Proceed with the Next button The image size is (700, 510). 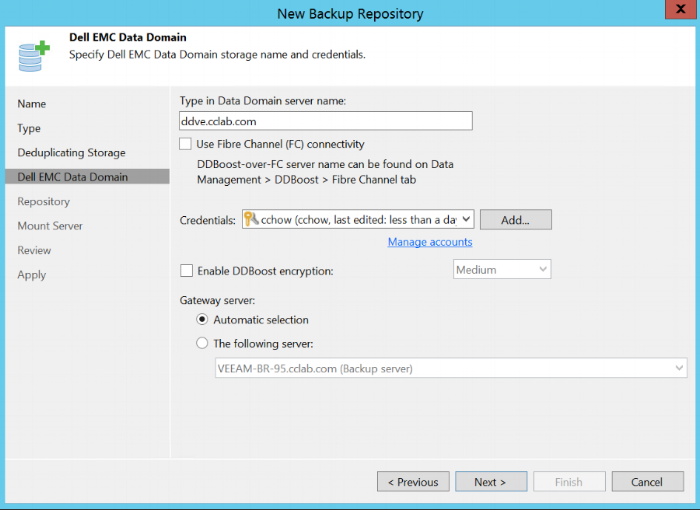click(491, 482)
